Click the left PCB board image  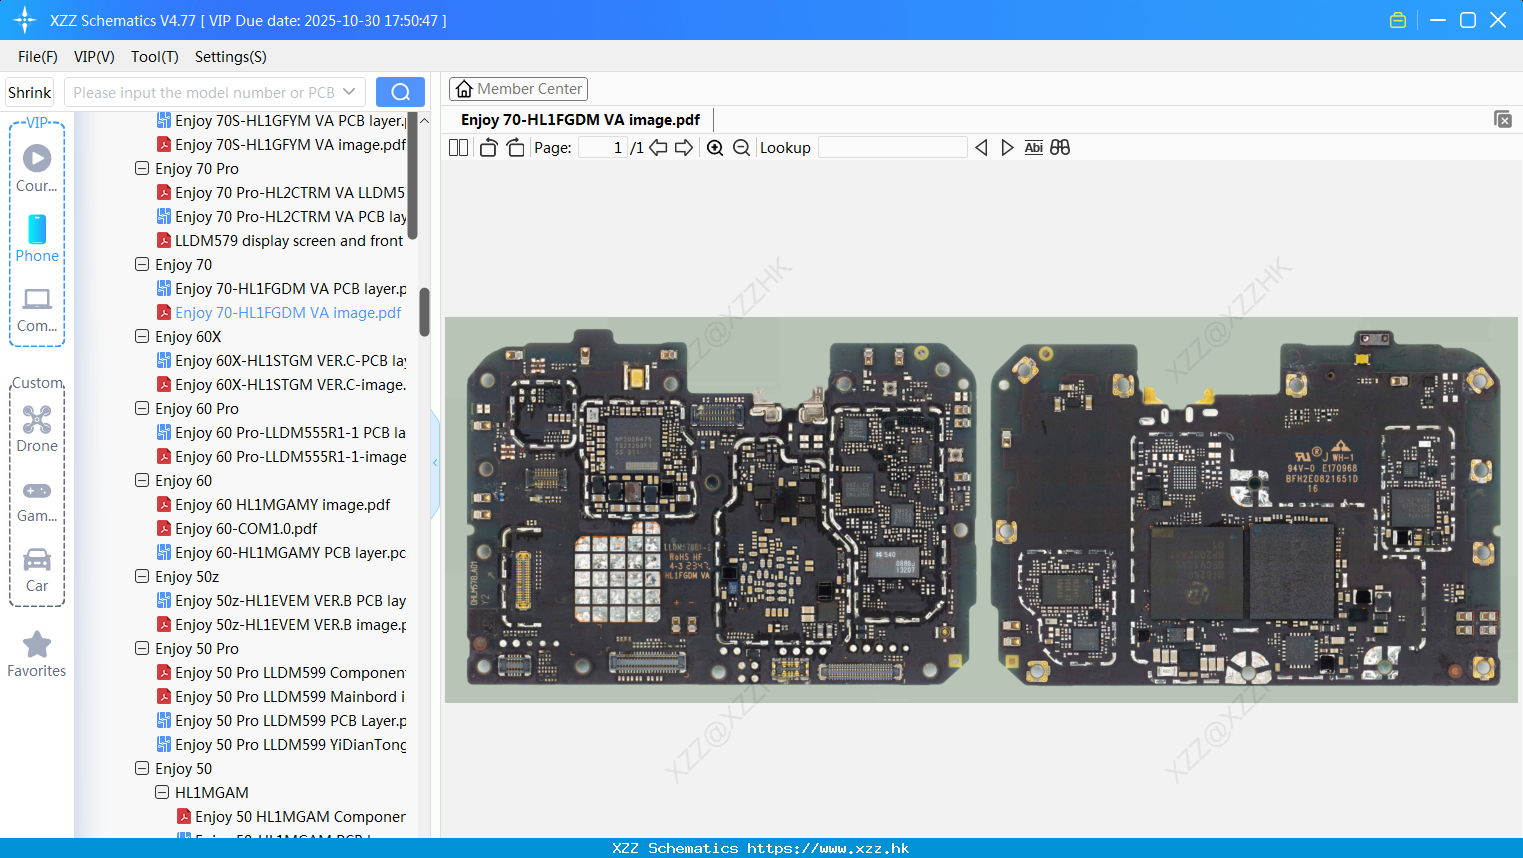pos(722,508)
